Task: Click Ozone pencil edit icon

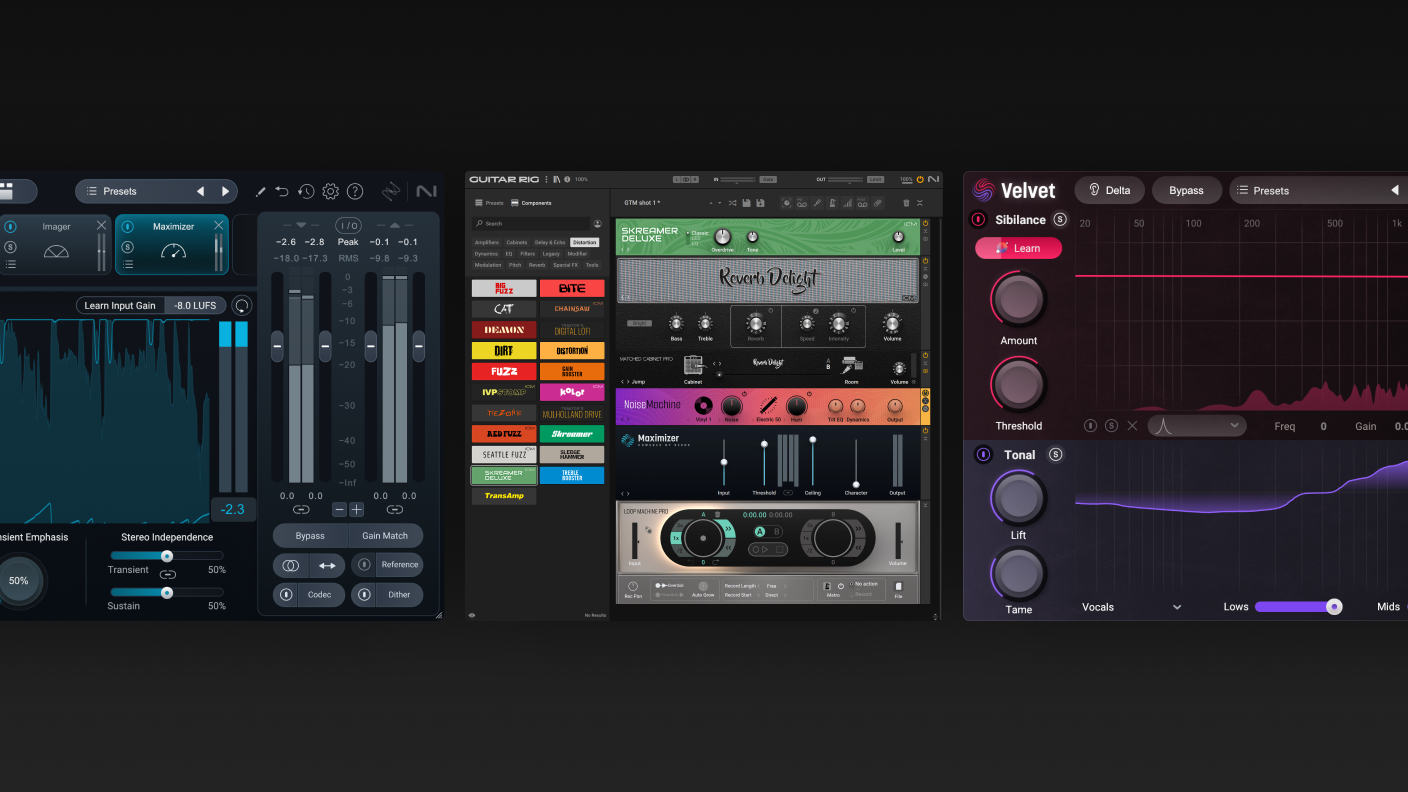Action: point(260,191)
